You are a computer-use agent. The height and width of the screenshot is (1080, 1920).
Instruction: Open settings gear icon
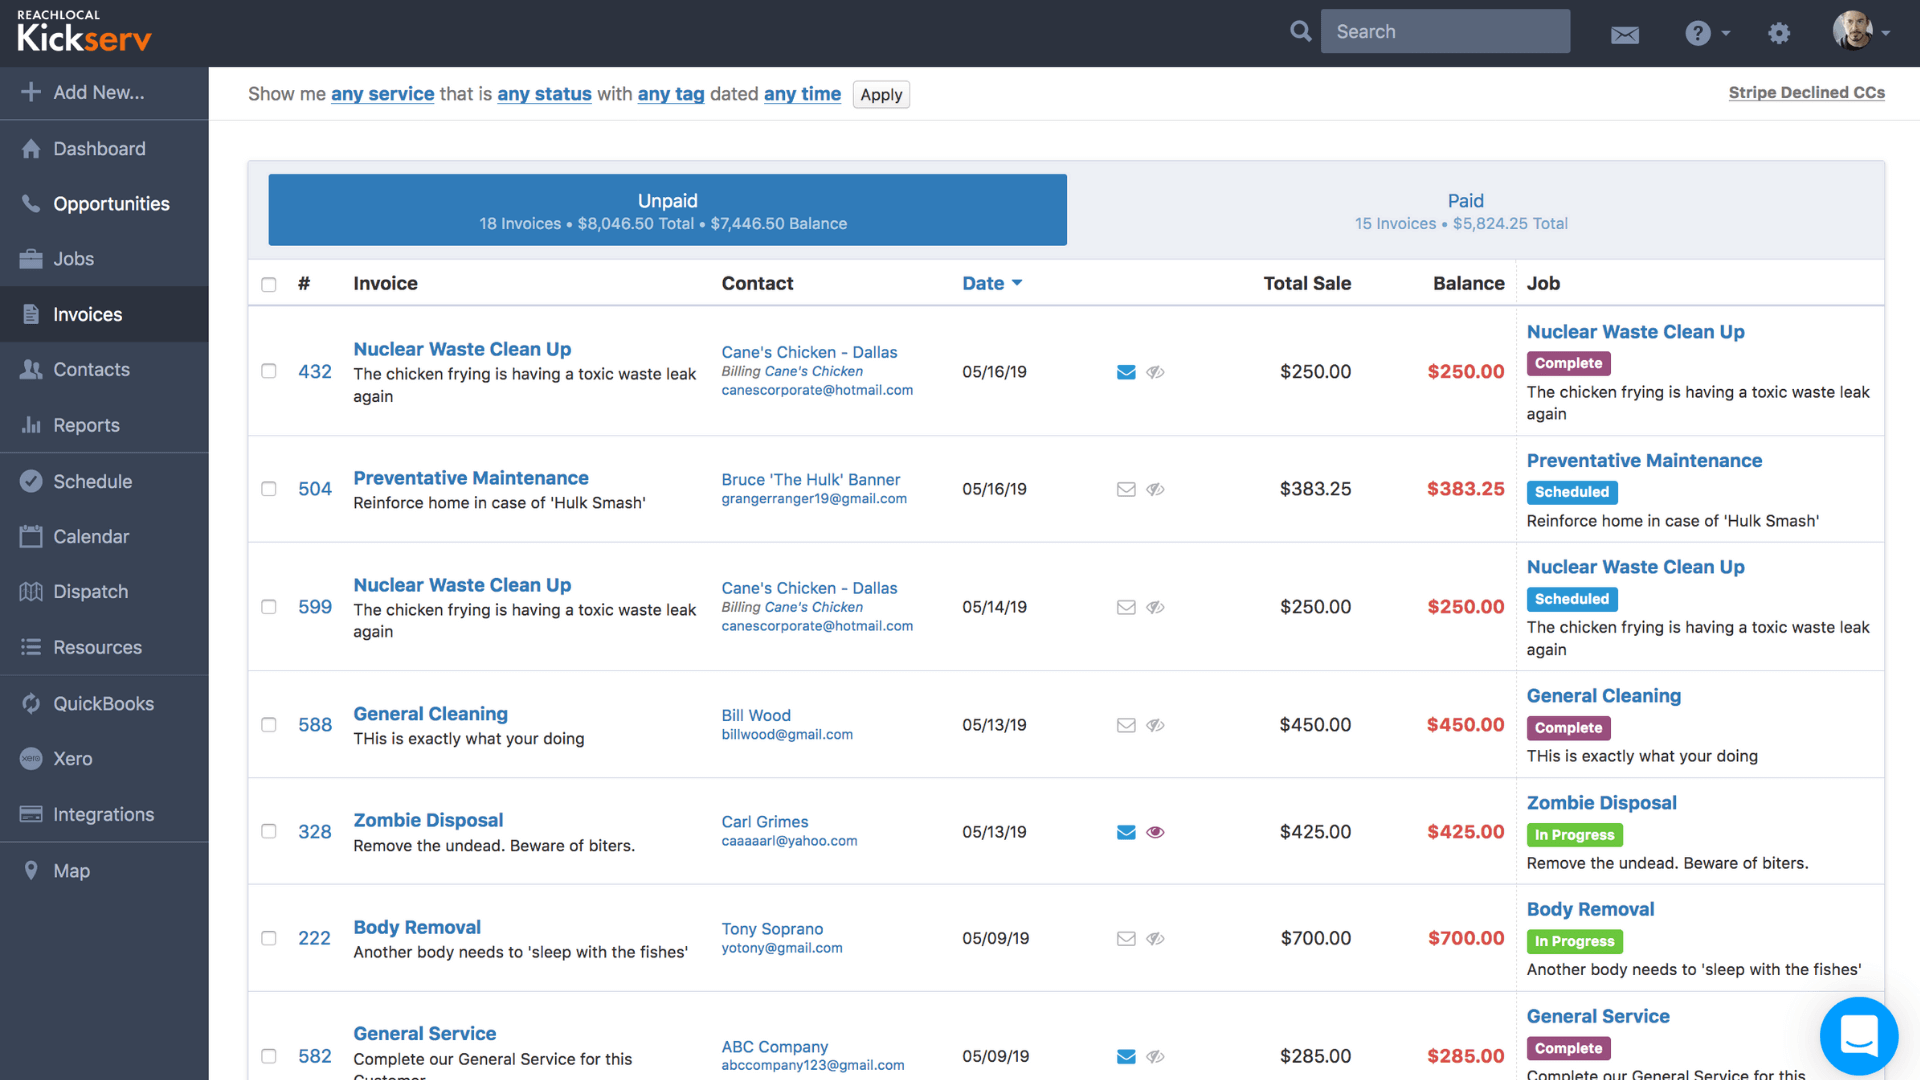(1780, 30)
